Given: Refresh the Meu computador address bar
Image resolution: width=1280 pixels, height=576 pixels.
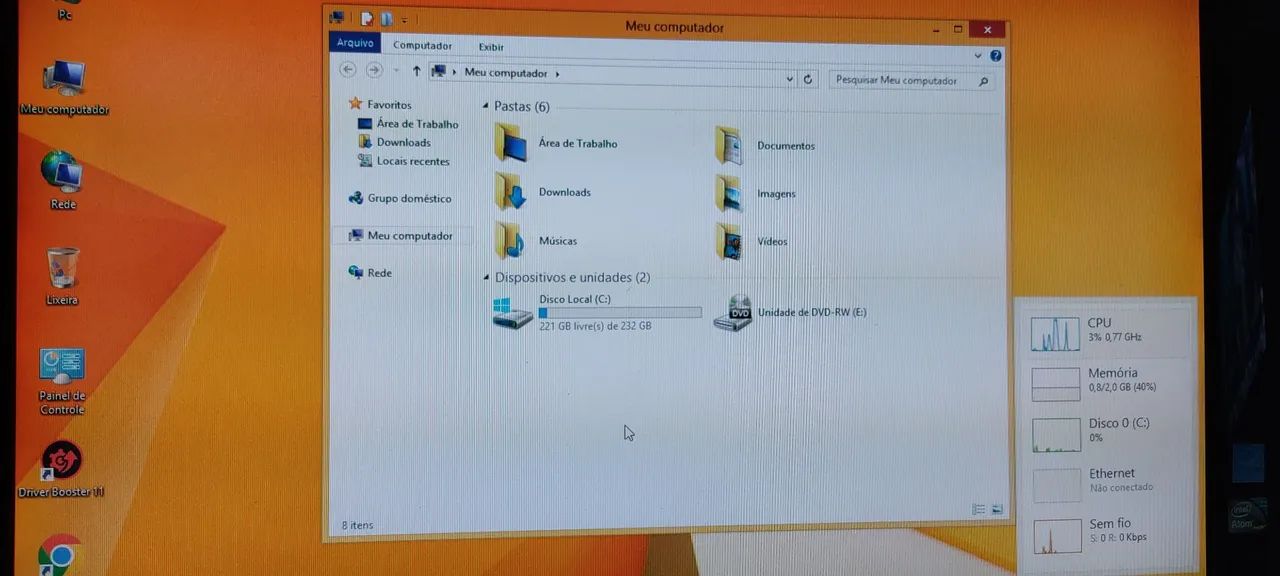Looking at the screenshot, I should (808, 79).
